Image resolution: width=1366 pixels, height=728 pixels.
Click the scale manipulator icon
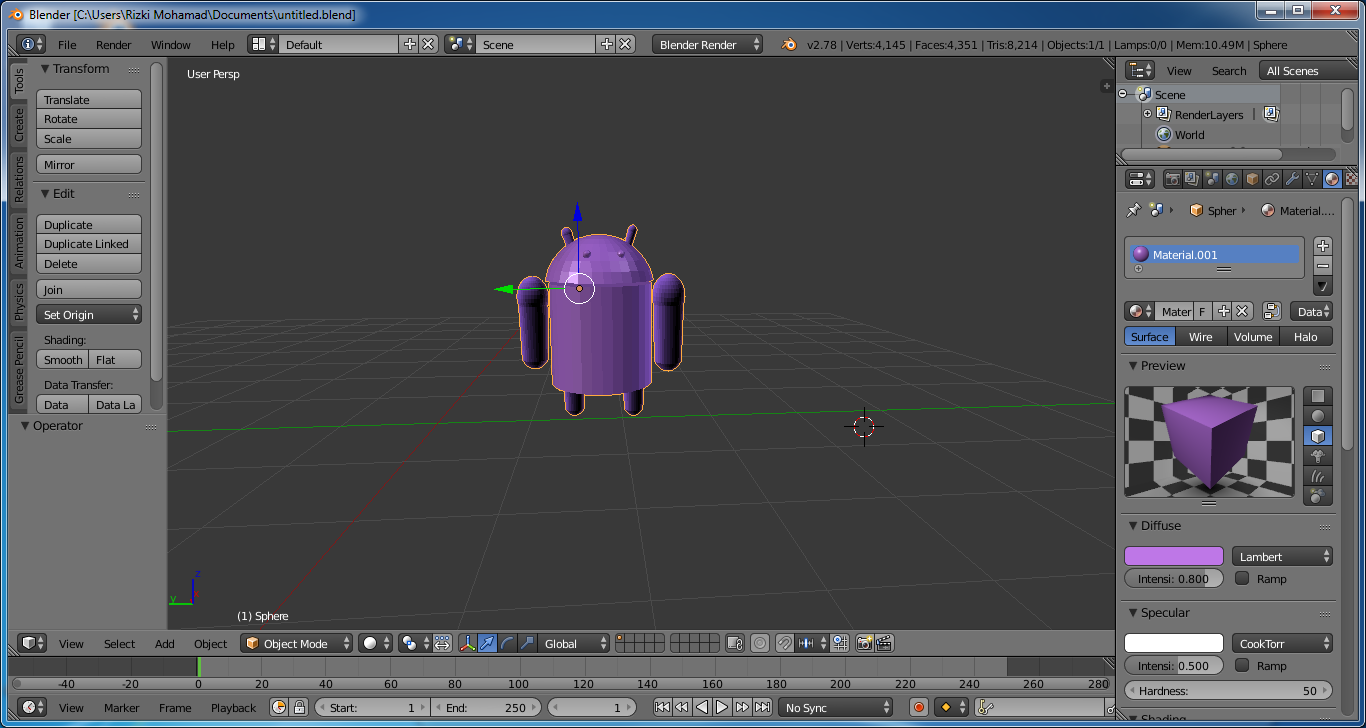[527, 643]
